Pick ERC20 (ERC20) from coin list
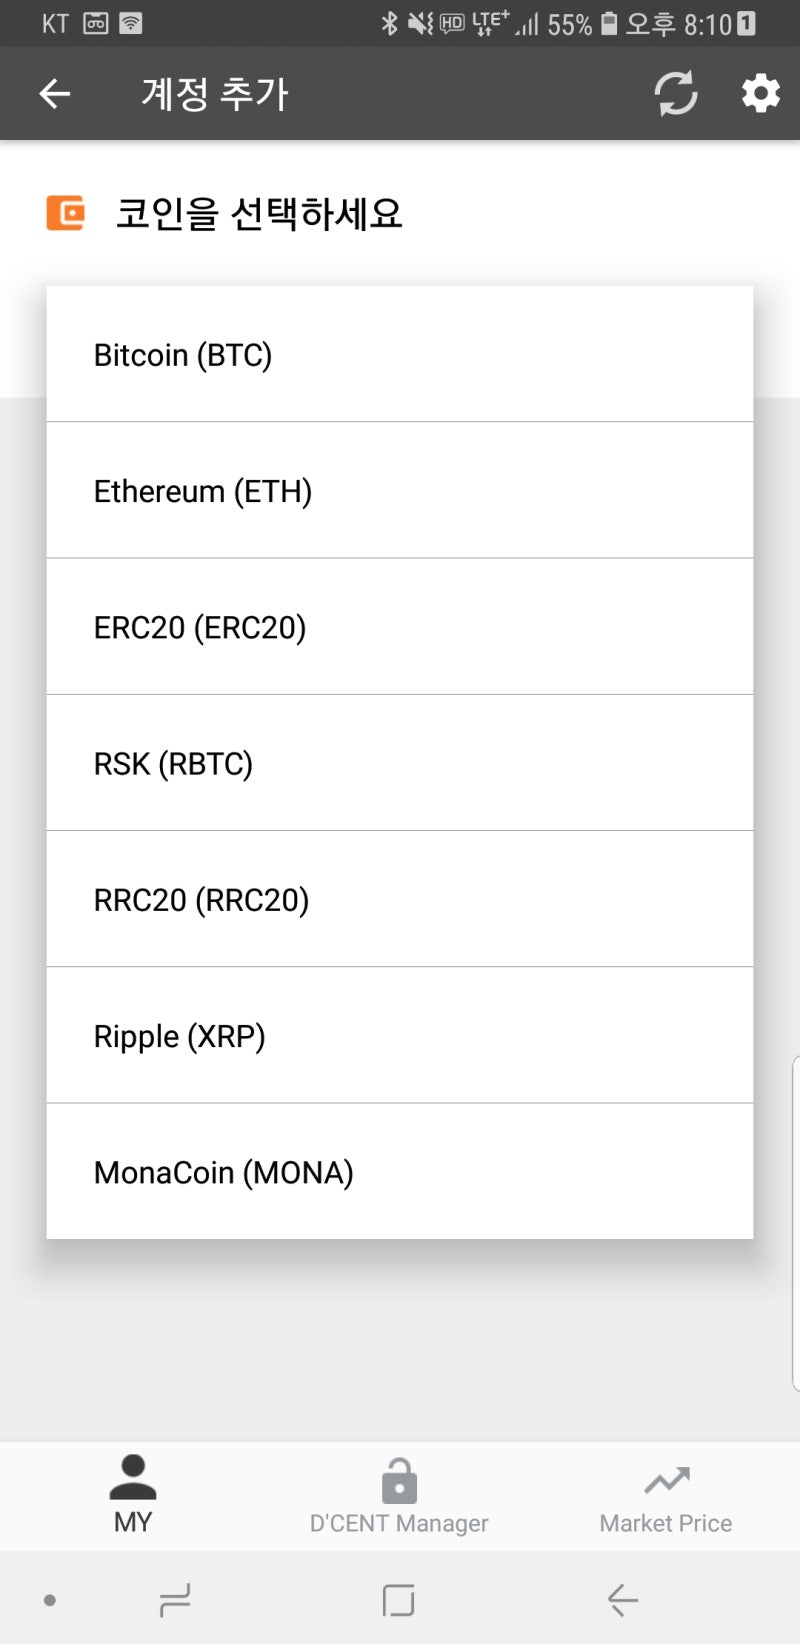This screenshot has height=1644, width=800. (x=399, y=627)
